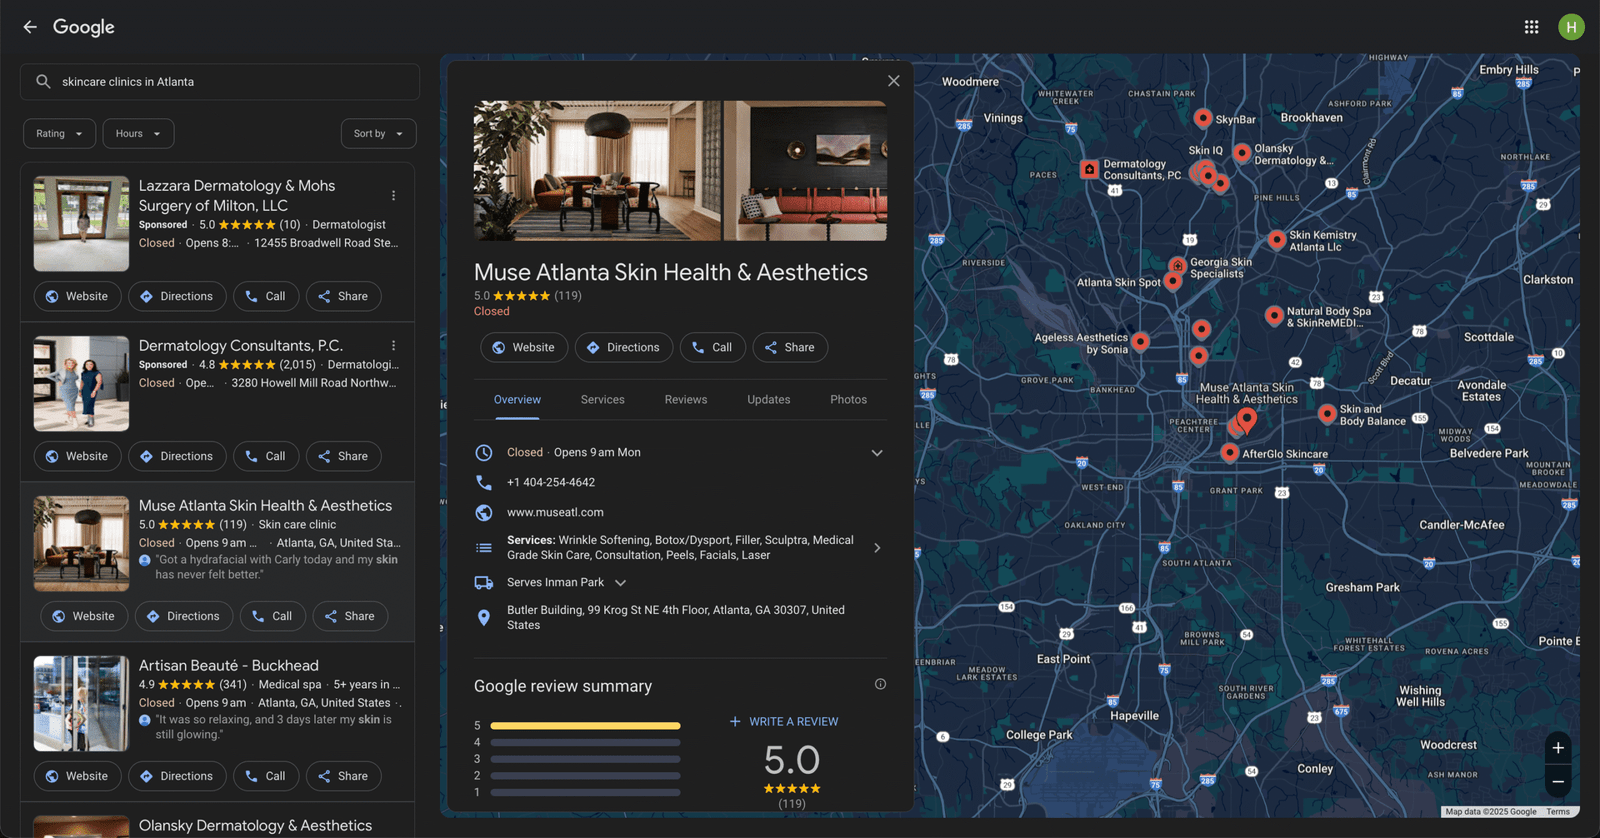Switch to the Services tab
1600x838 pixels.
[x=603, y=400]
